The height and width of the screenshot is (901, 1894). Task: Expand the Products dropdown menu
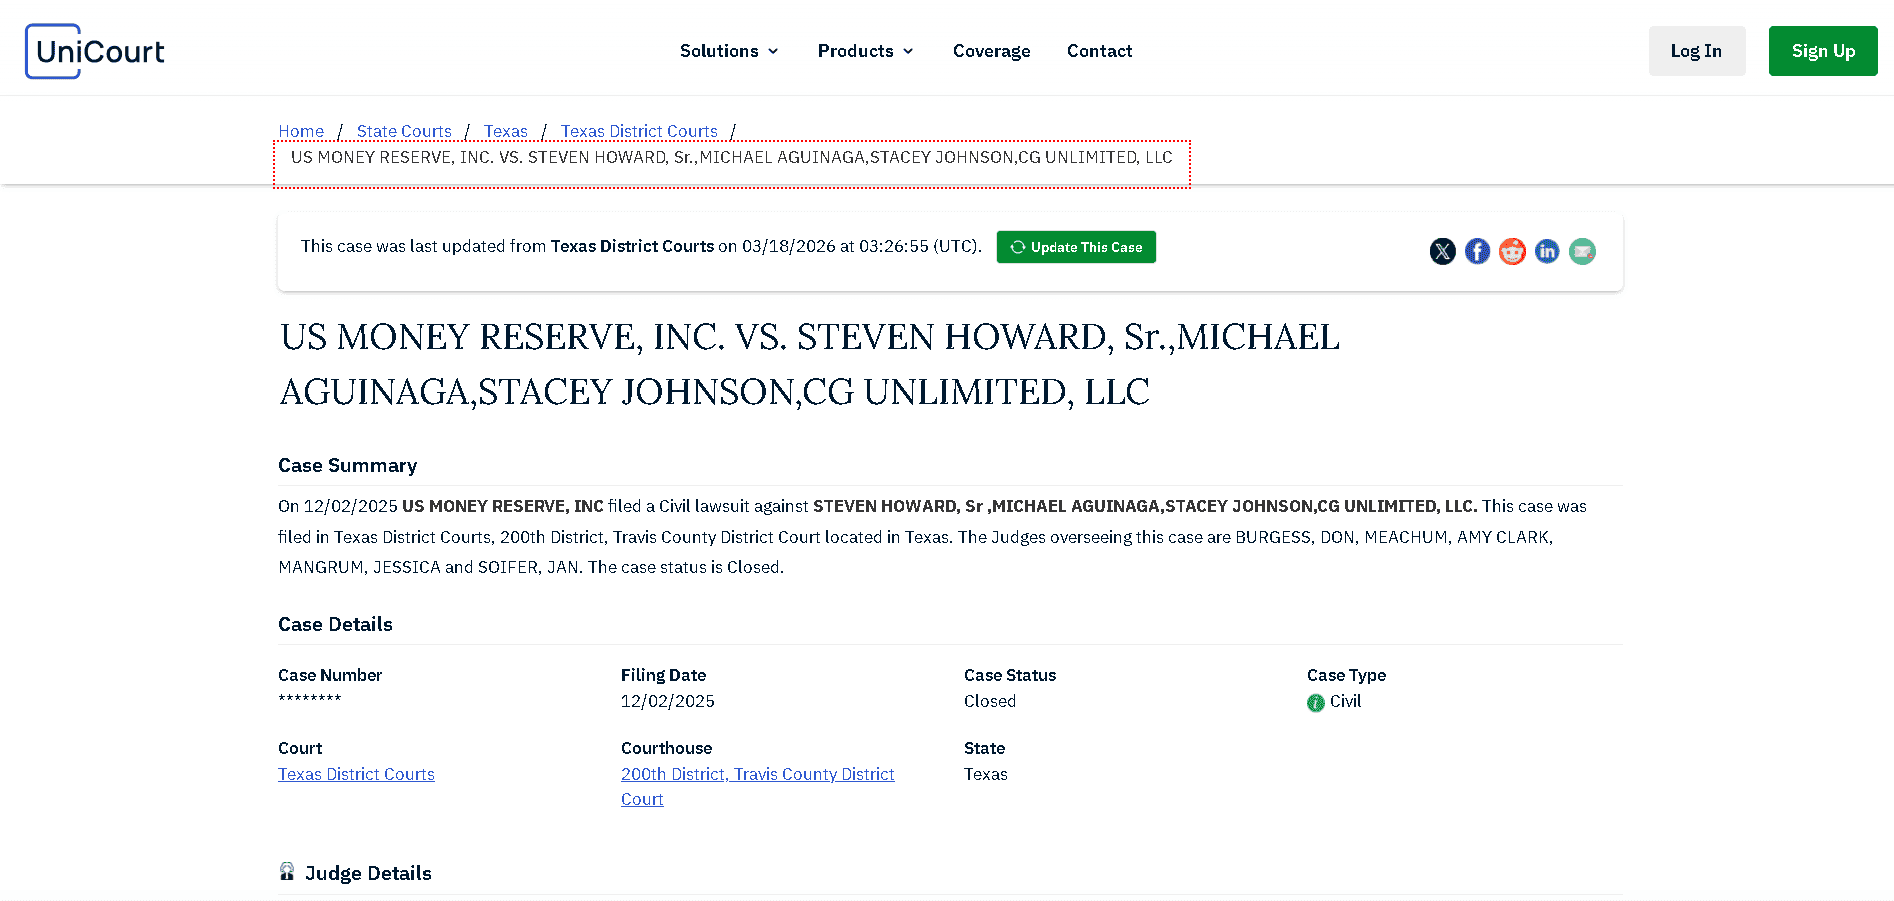866,51
